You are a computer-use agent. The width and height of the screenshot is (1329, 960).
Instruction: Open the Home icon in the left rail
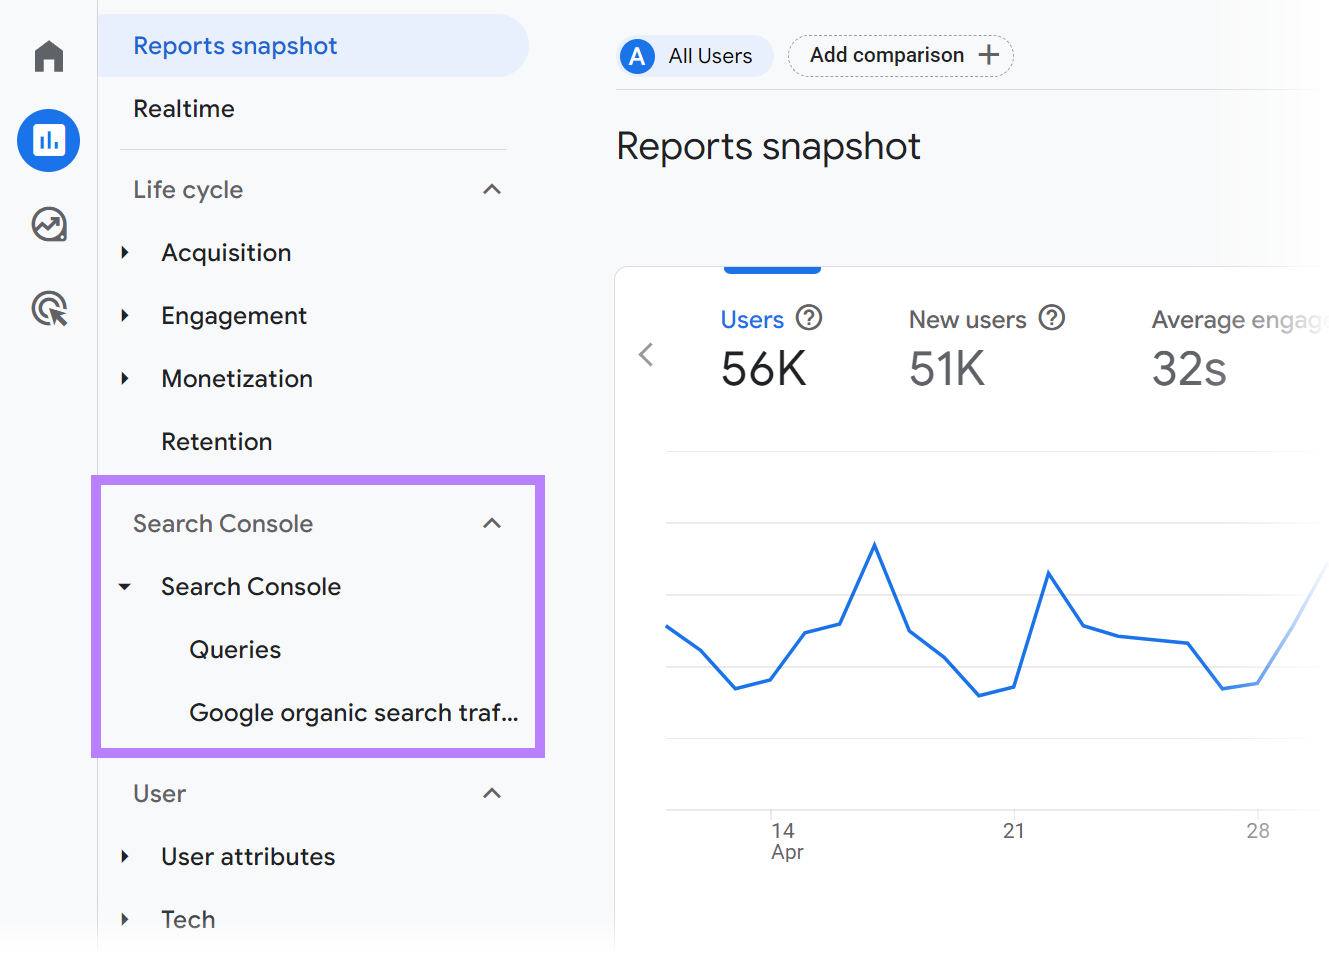[47, 56]
